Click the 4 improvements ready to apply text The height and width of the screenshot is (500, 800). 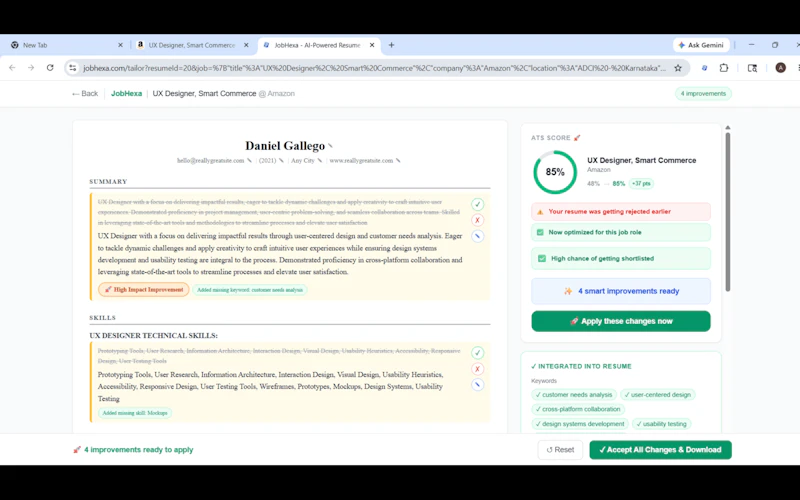pyautogui.click(x=139, y=449)
